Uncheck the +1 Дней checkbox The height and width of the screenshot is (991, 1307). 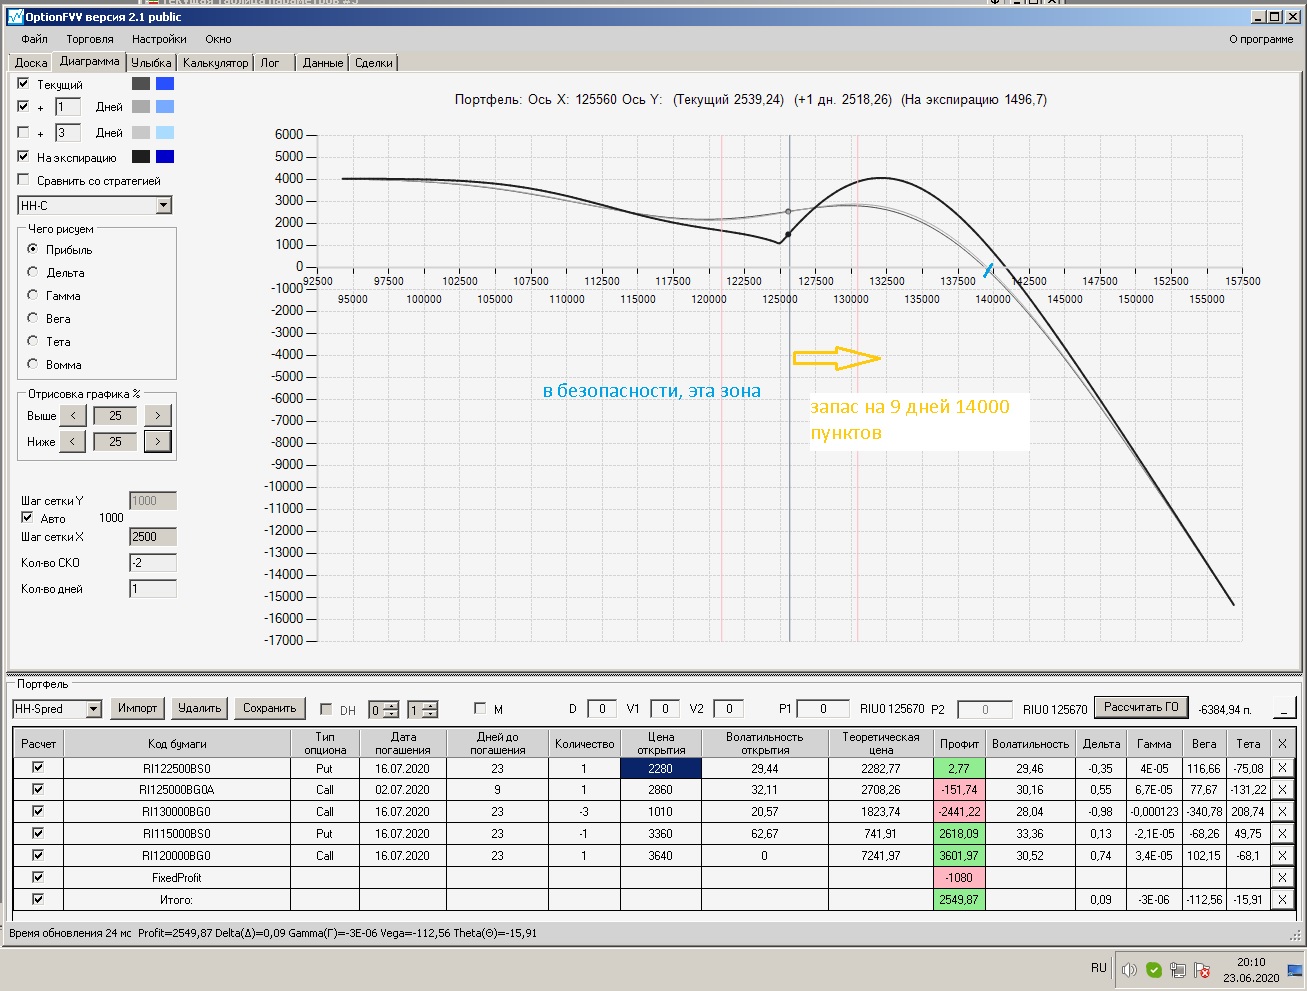click(x=24, y=106)
